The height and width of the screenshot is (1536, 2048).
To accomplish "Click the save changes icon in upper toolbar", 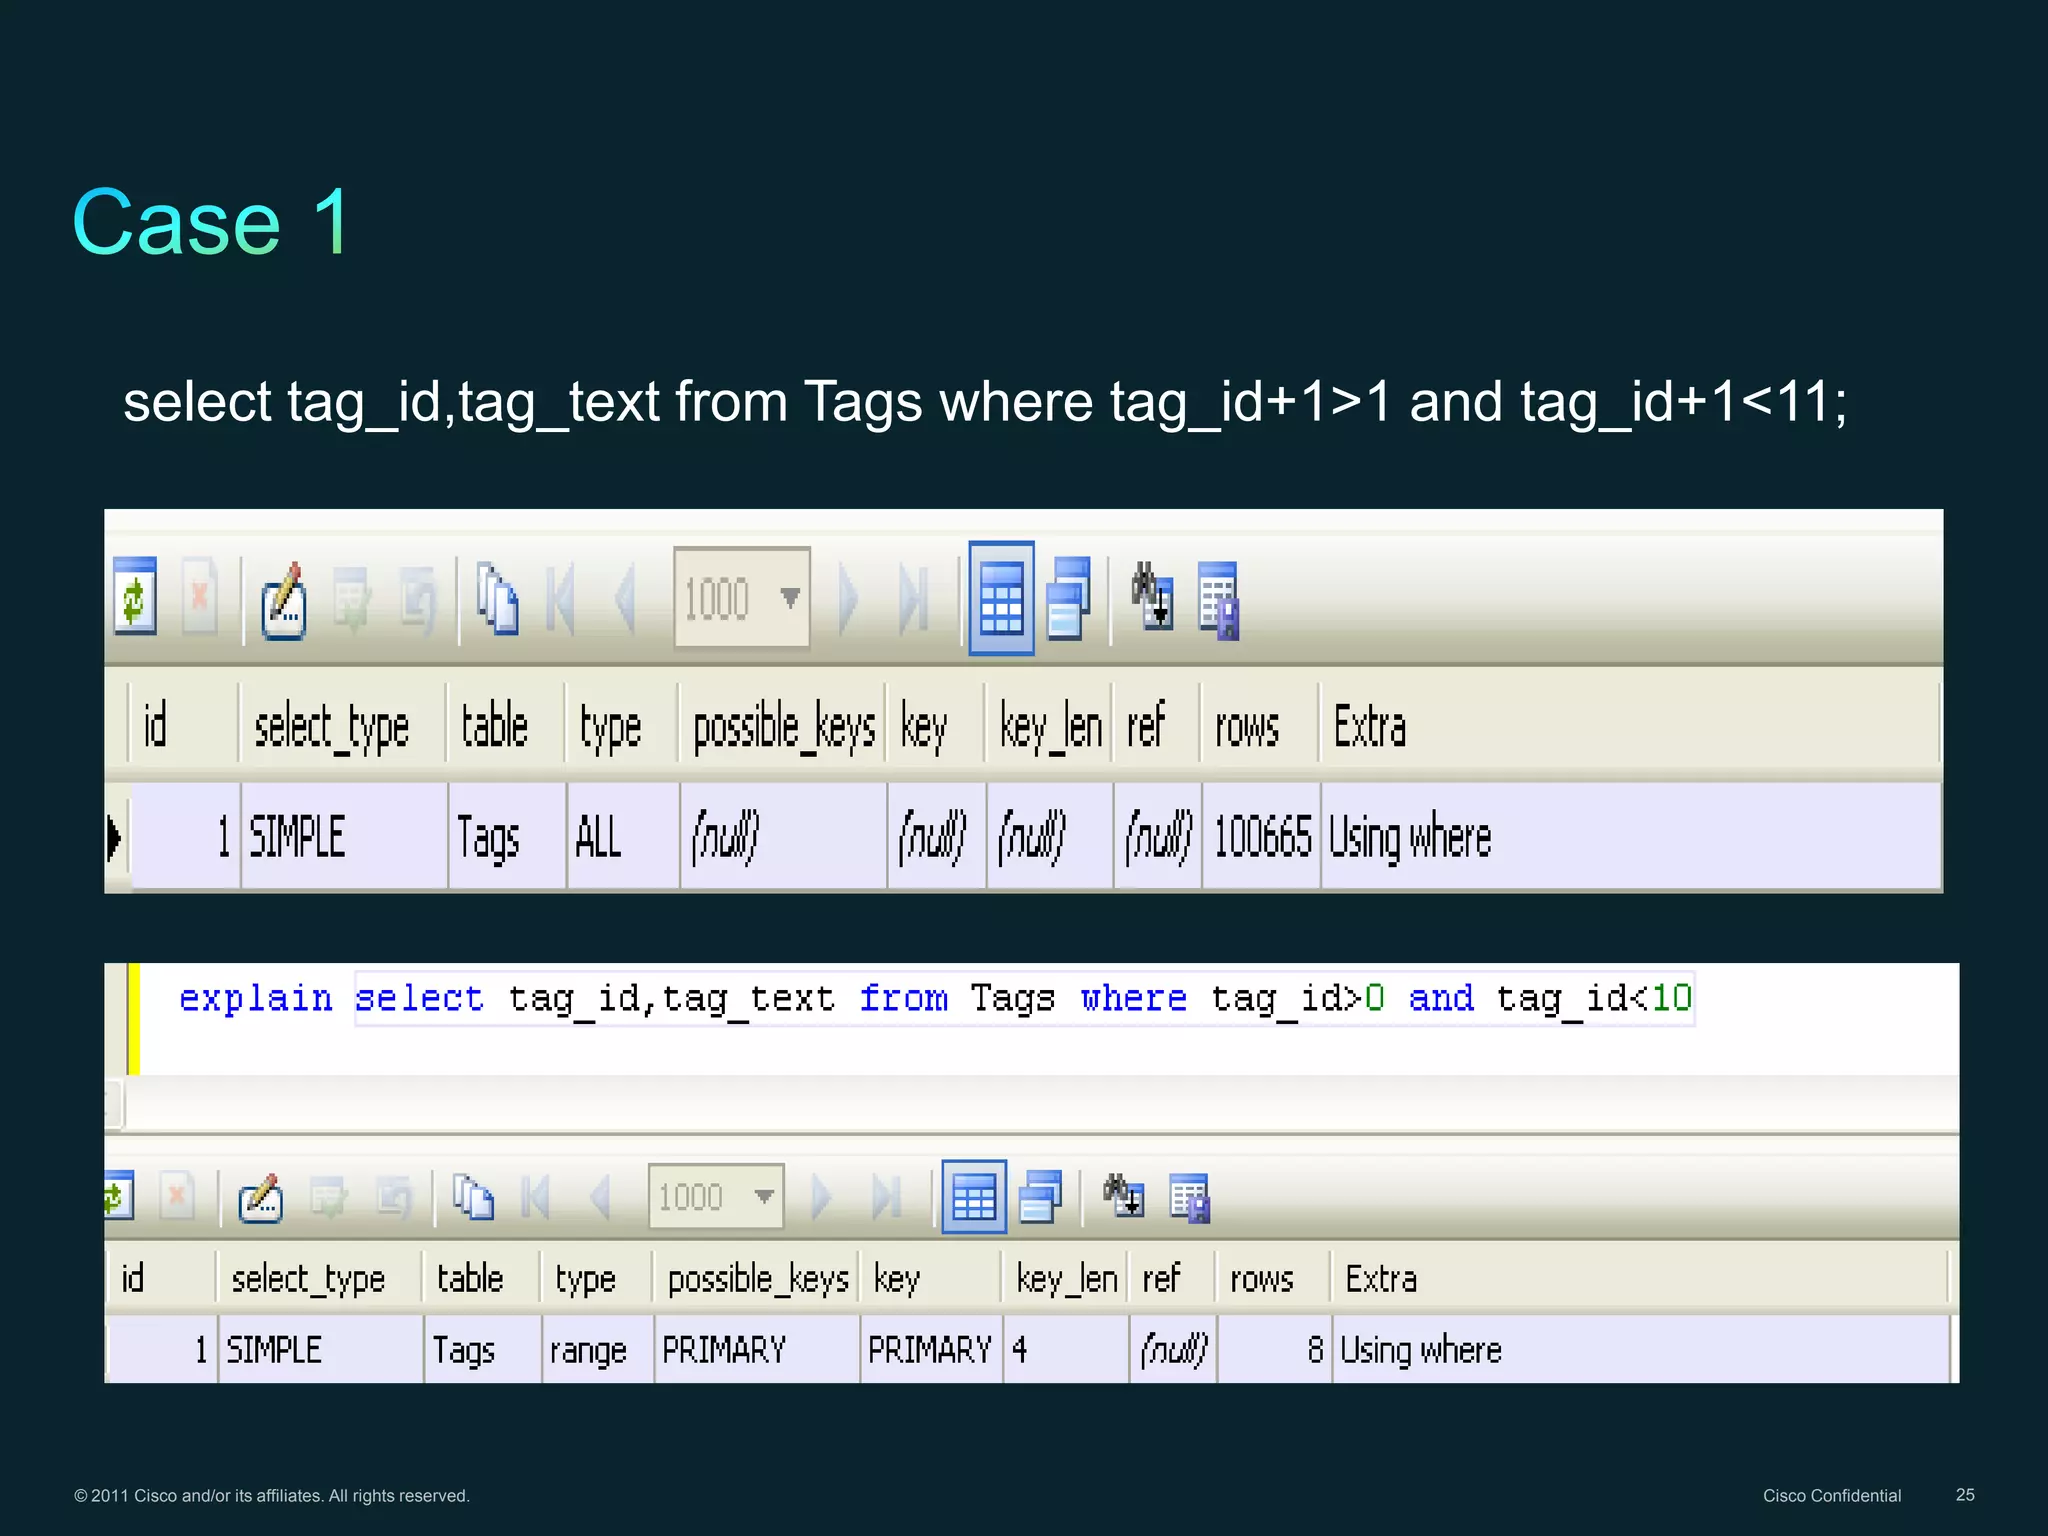I will [x=352, y=600].
